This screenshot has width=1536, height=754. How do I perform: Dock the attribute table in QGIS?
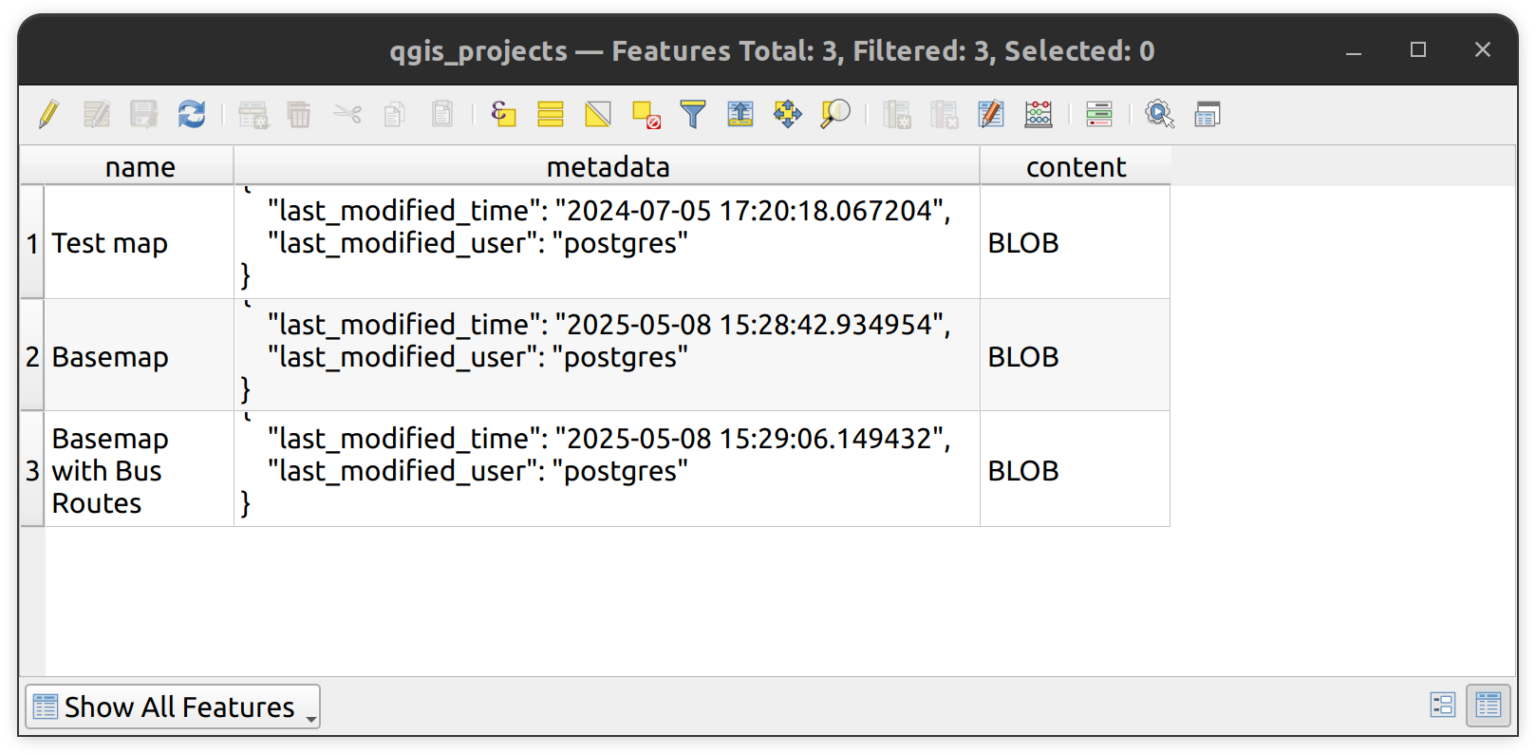(1207, 114)
